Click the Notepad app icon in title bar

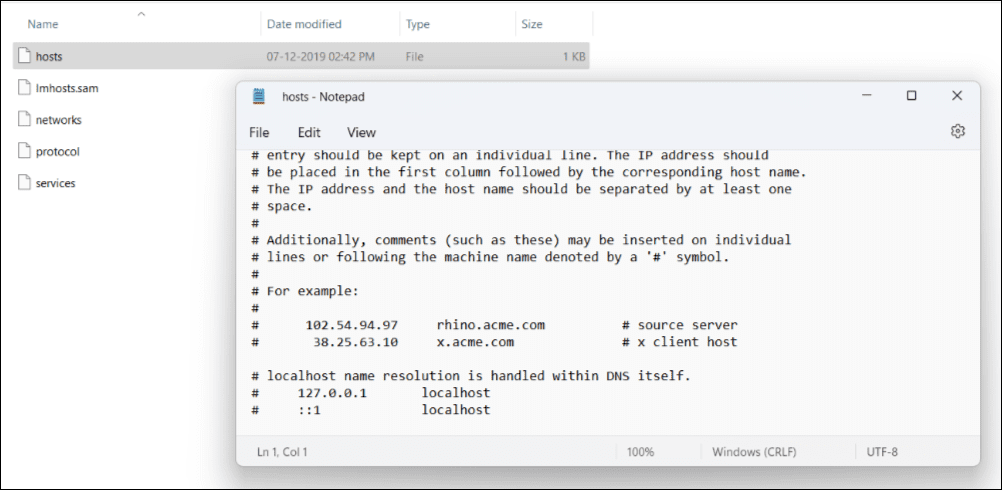[258, 96]
